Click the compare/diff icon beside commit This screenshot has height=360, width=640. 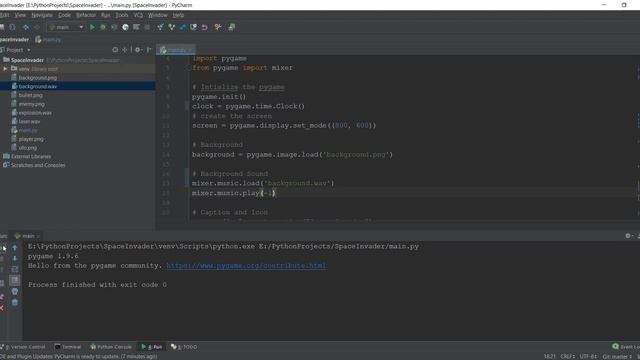tap(182, 27)
